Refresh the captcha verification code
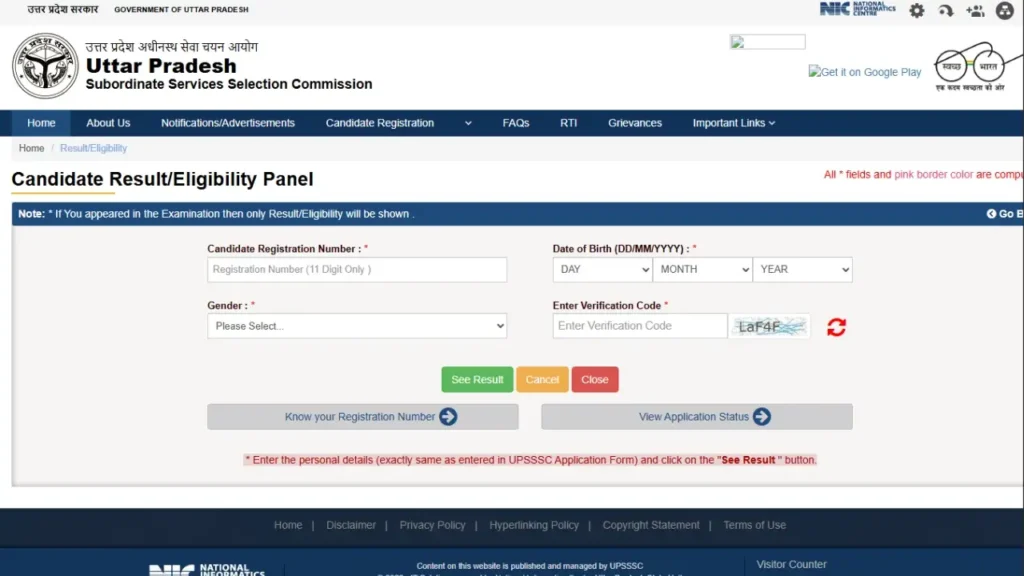This screenshot has height=576, width=1024. pyautogui.click(x=836, y=327)
